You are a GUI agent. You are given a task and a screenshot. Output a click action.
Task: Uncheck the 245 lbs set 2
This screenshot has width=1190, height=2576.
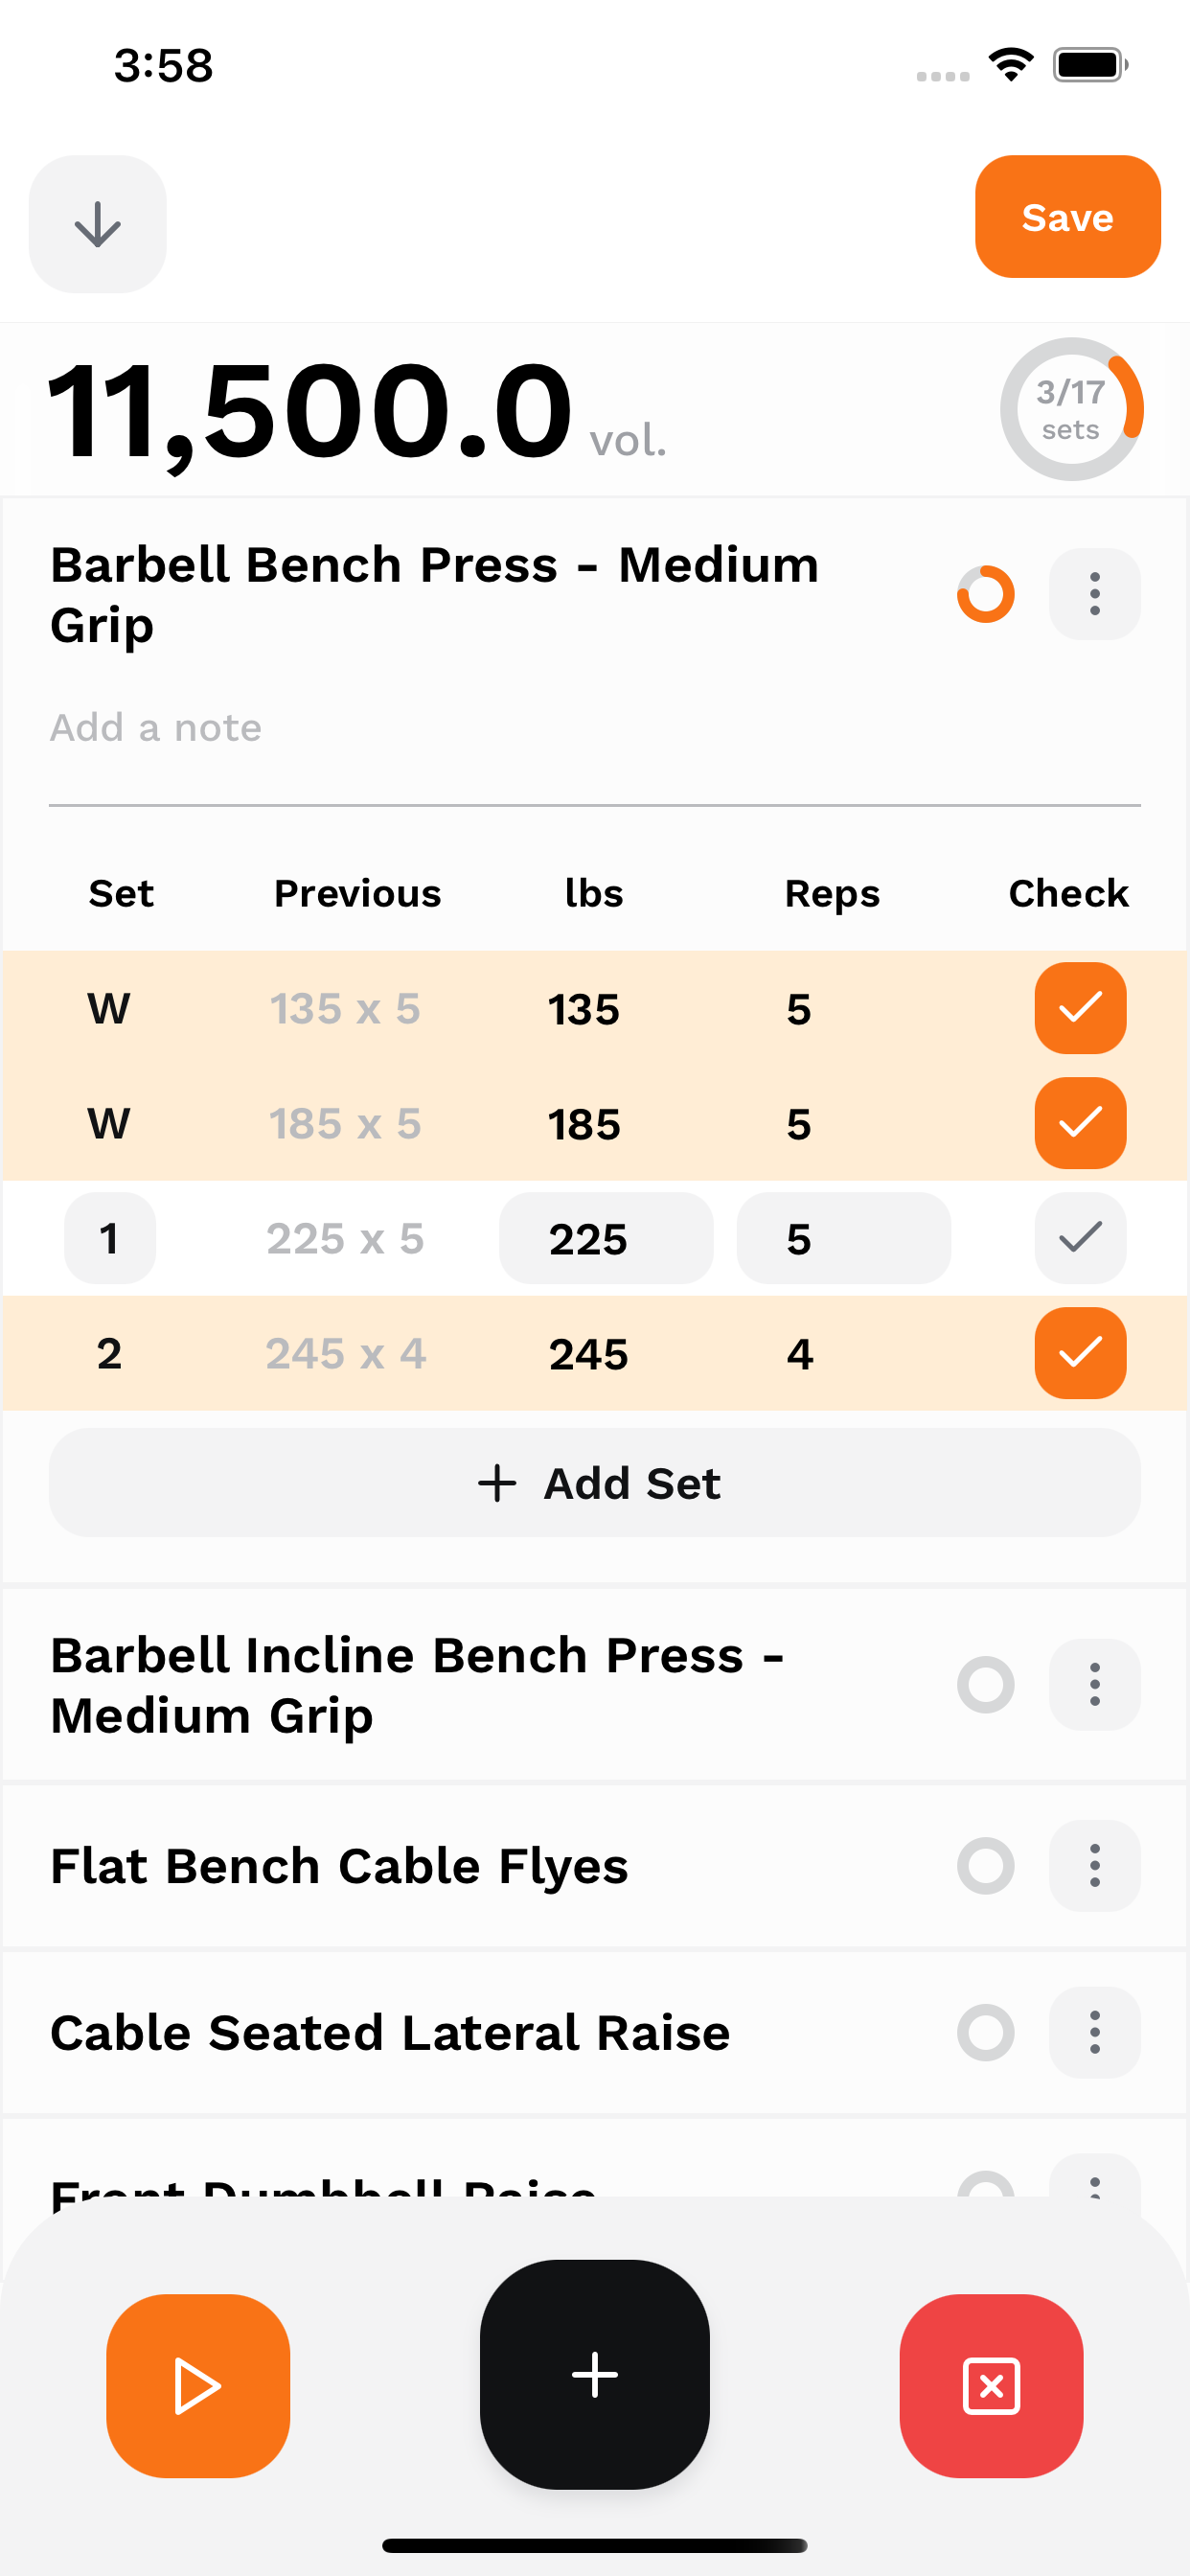coord(1080,1353)
